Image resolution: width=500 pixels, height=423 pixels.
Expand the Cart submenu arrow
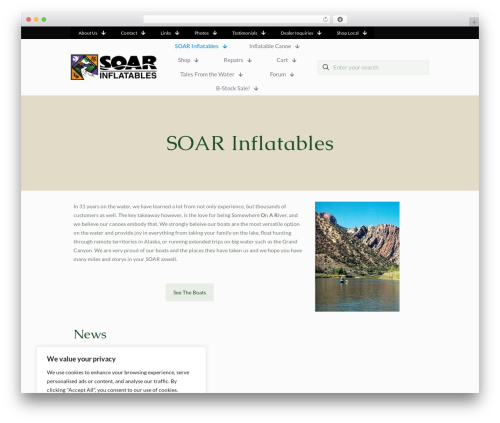point(294,60)
